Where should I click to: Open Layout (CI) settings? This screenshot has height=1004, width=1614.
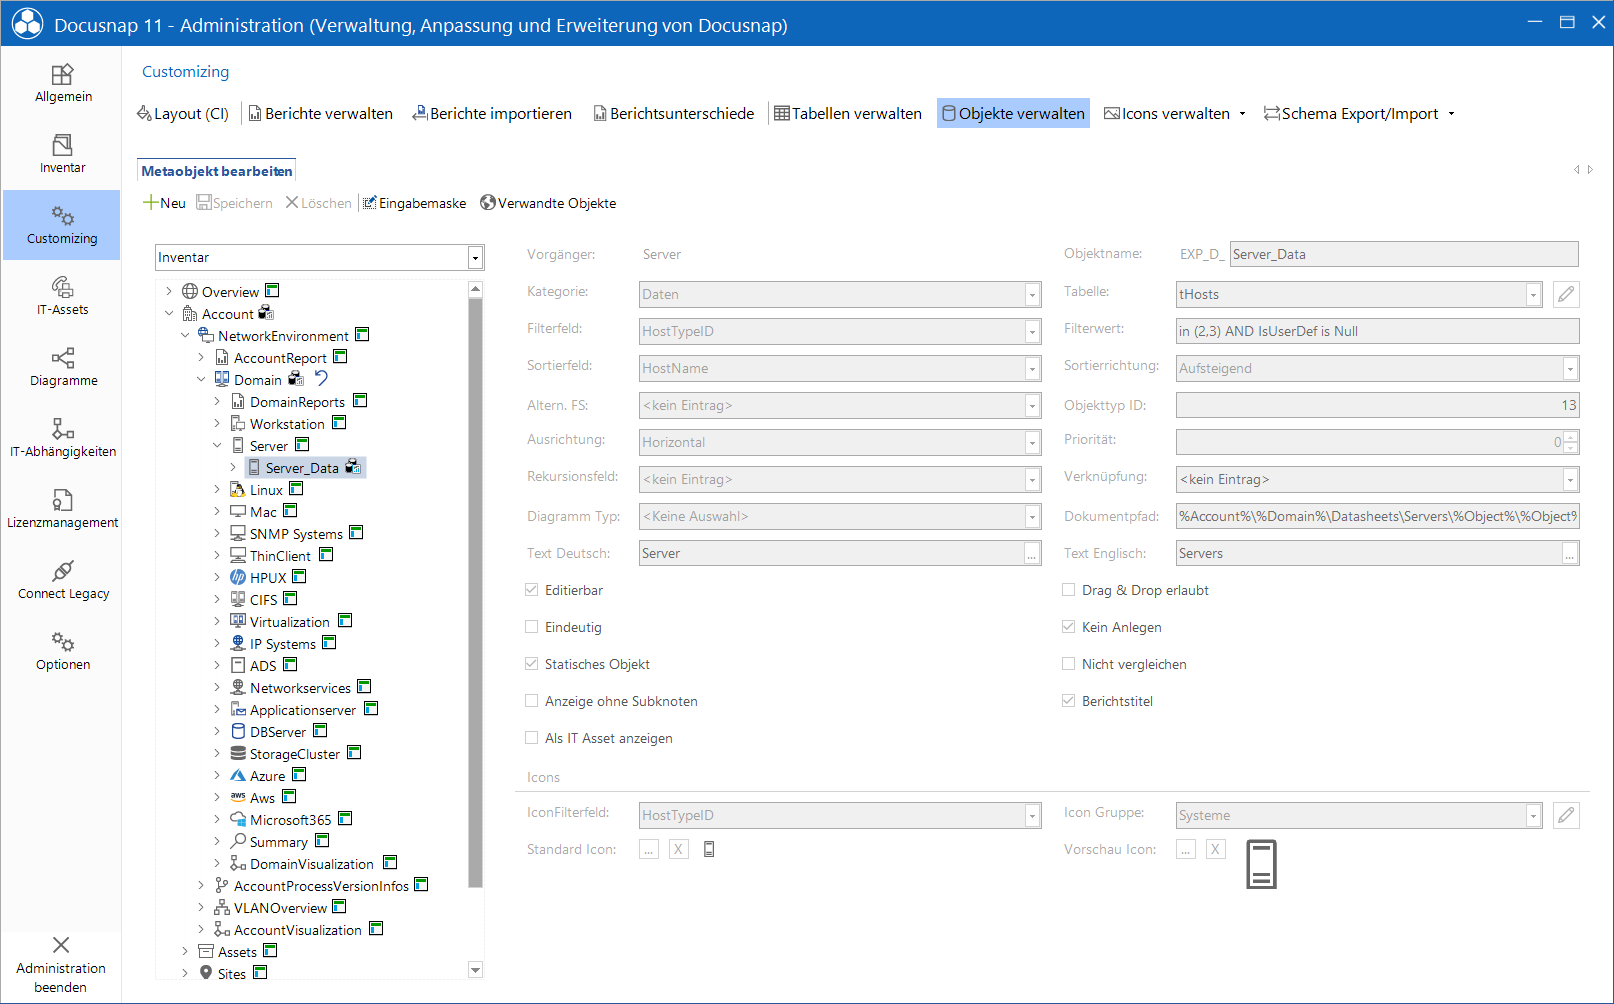[183, 114]
